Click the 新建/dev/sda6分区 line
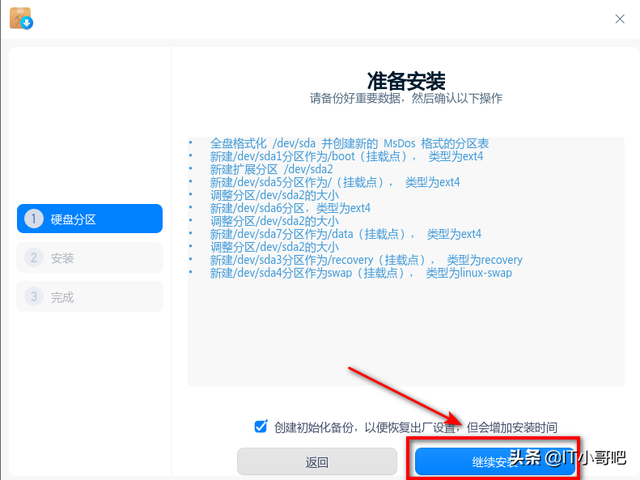Viewport: 640px width, 480px height. tap(290, 208)
